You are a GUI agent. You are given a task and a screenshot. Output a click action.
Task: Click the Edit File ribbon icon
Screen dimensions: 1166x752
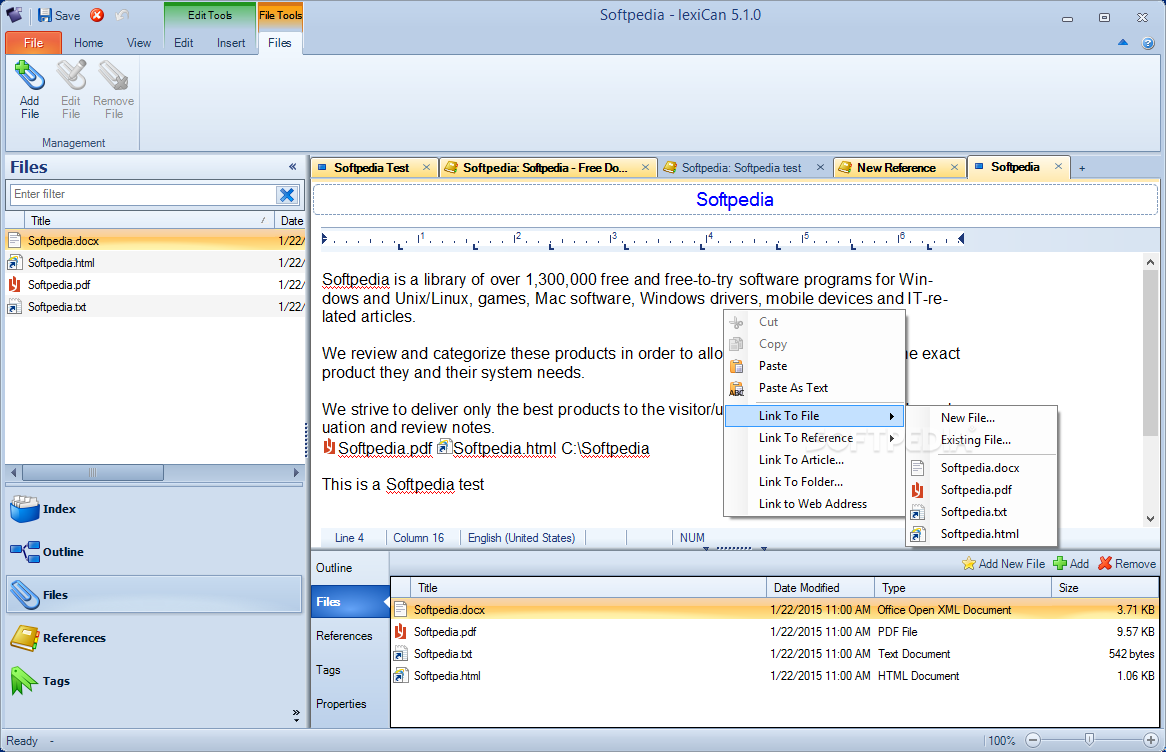click(71, 76)
